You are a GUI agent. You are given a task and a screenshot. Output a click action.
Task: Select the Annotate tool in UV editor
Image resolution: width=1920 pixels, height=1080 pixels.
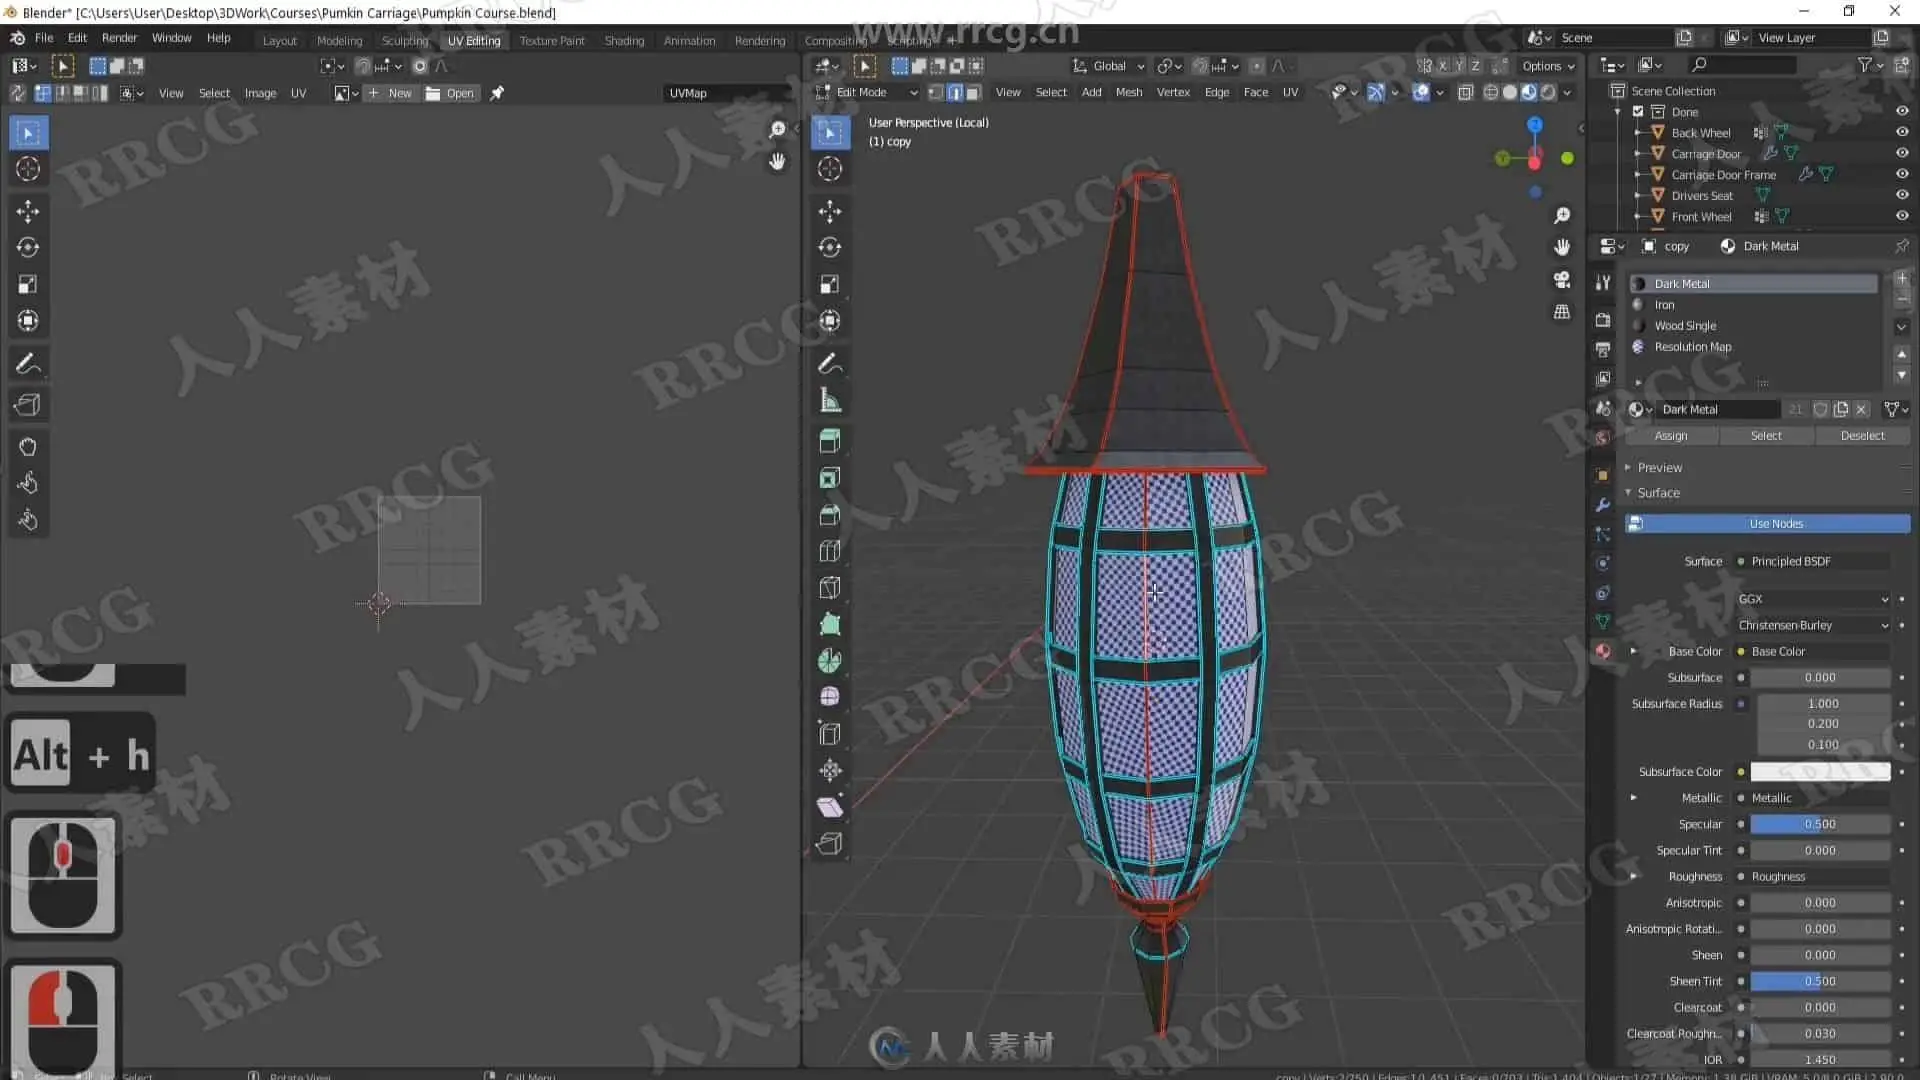tap(28, 364)
